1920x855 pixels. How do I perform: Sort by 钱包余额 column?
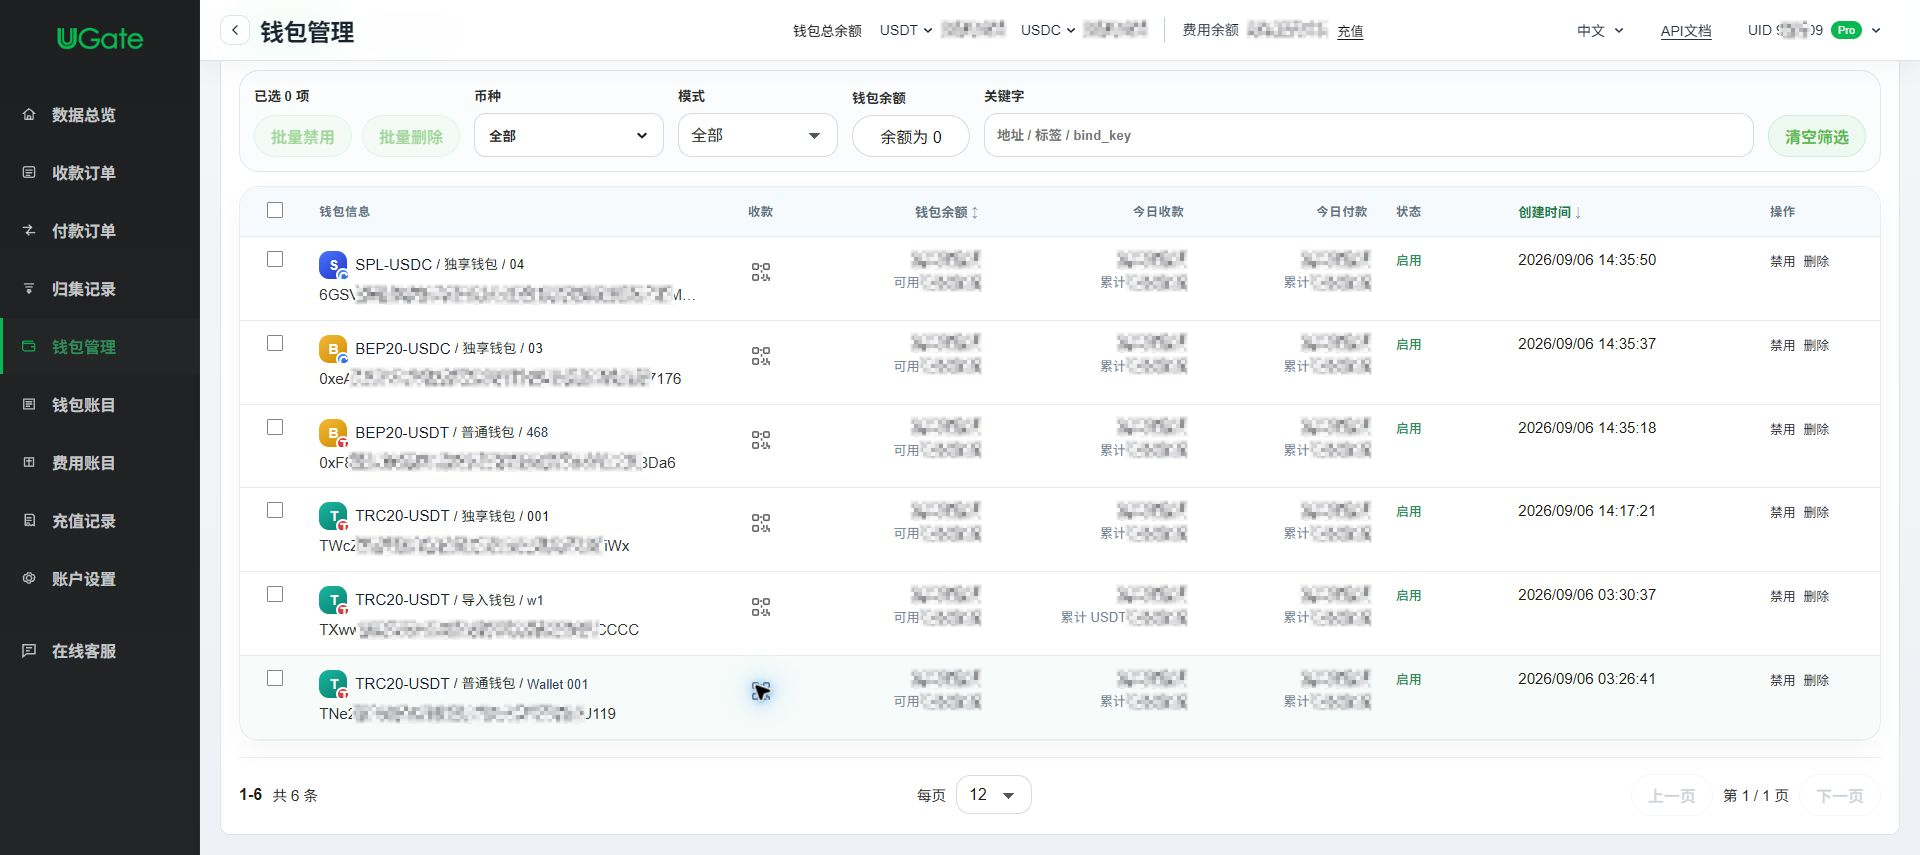click(946, 212)
